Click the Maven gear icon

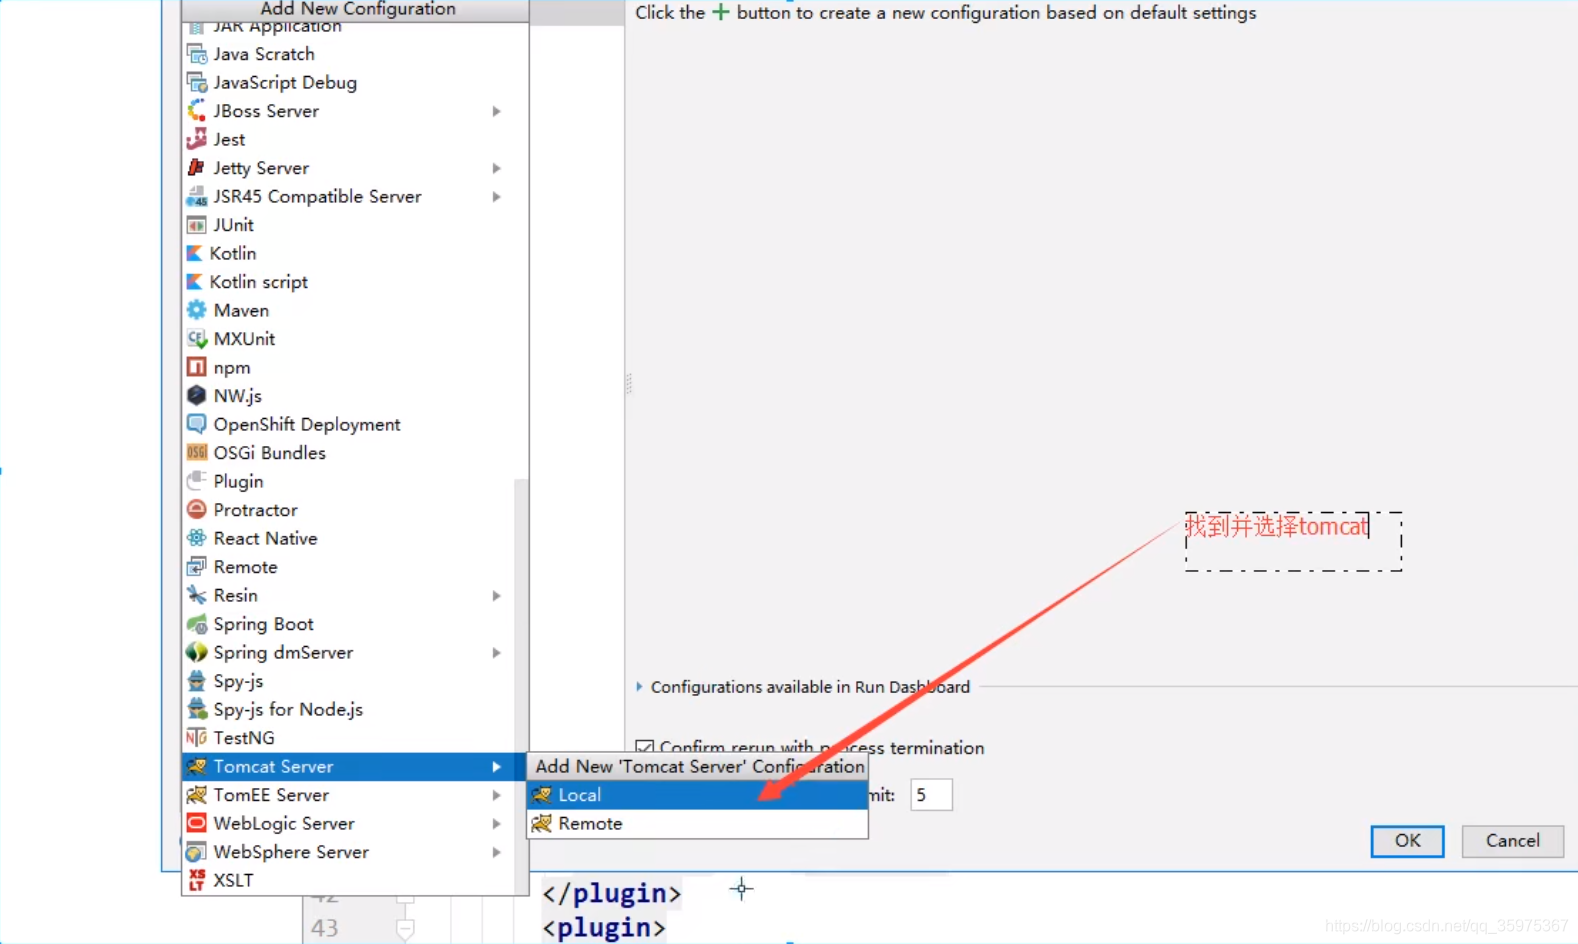[x=197, y=310]
